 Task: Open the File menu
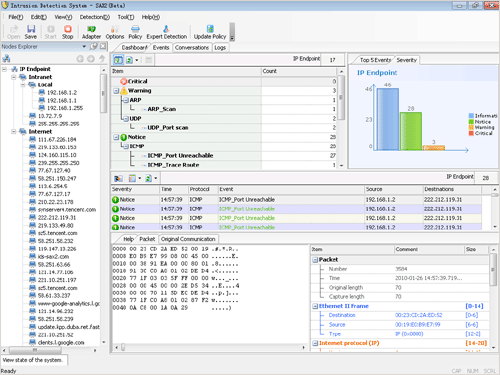pos(16,17)
